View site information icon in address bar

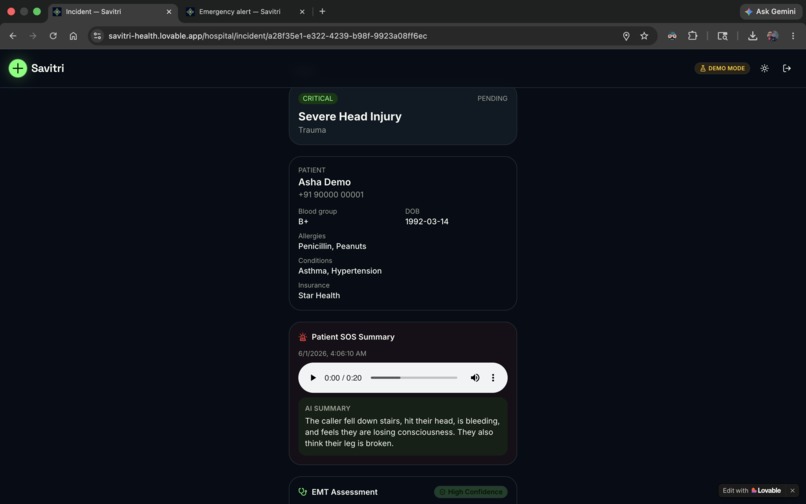97,36
